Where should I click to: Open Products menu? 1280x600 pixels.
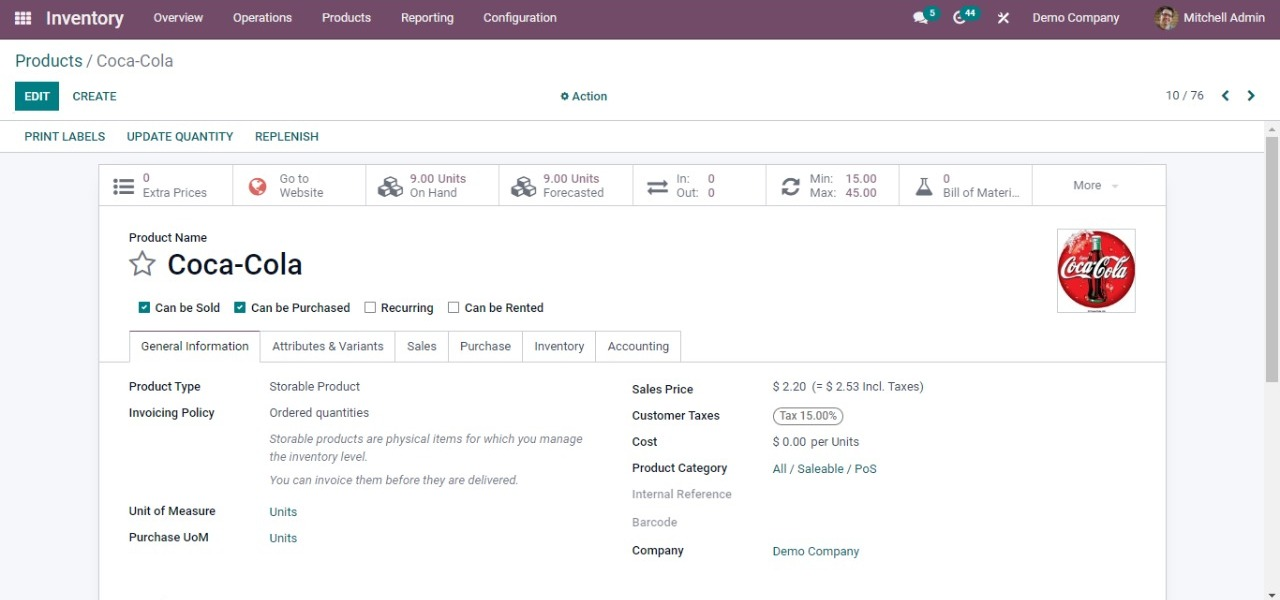[x=346, y=18]
